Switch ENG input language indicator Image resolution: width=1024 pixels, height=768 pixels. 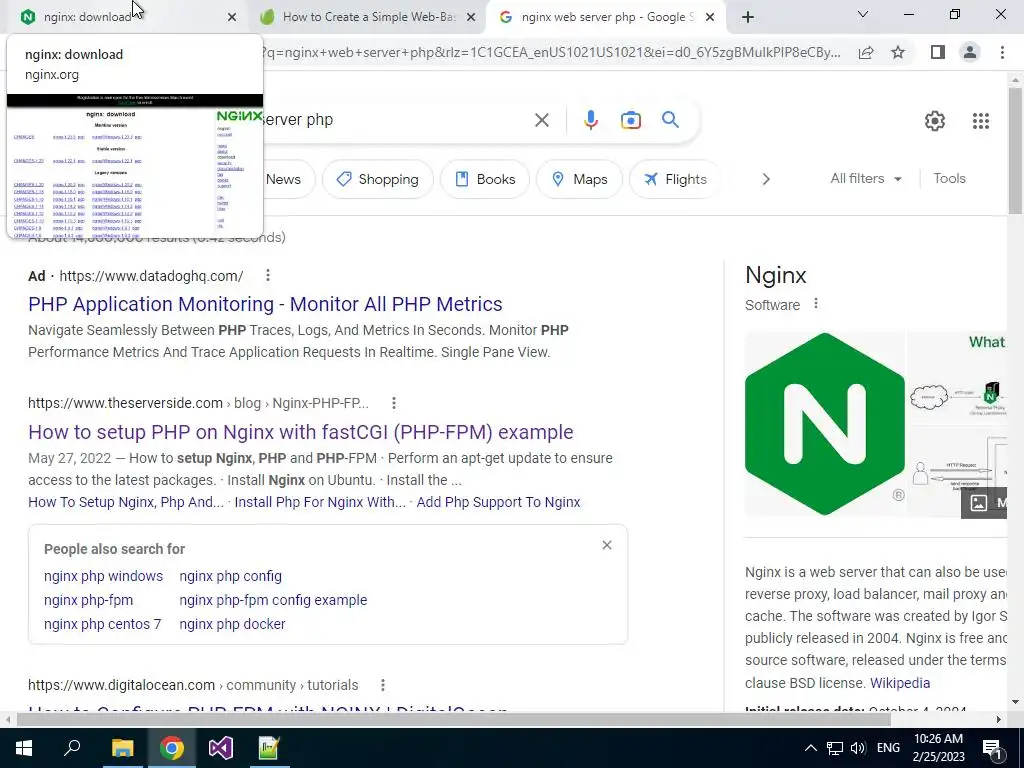(x=888, y=748)
